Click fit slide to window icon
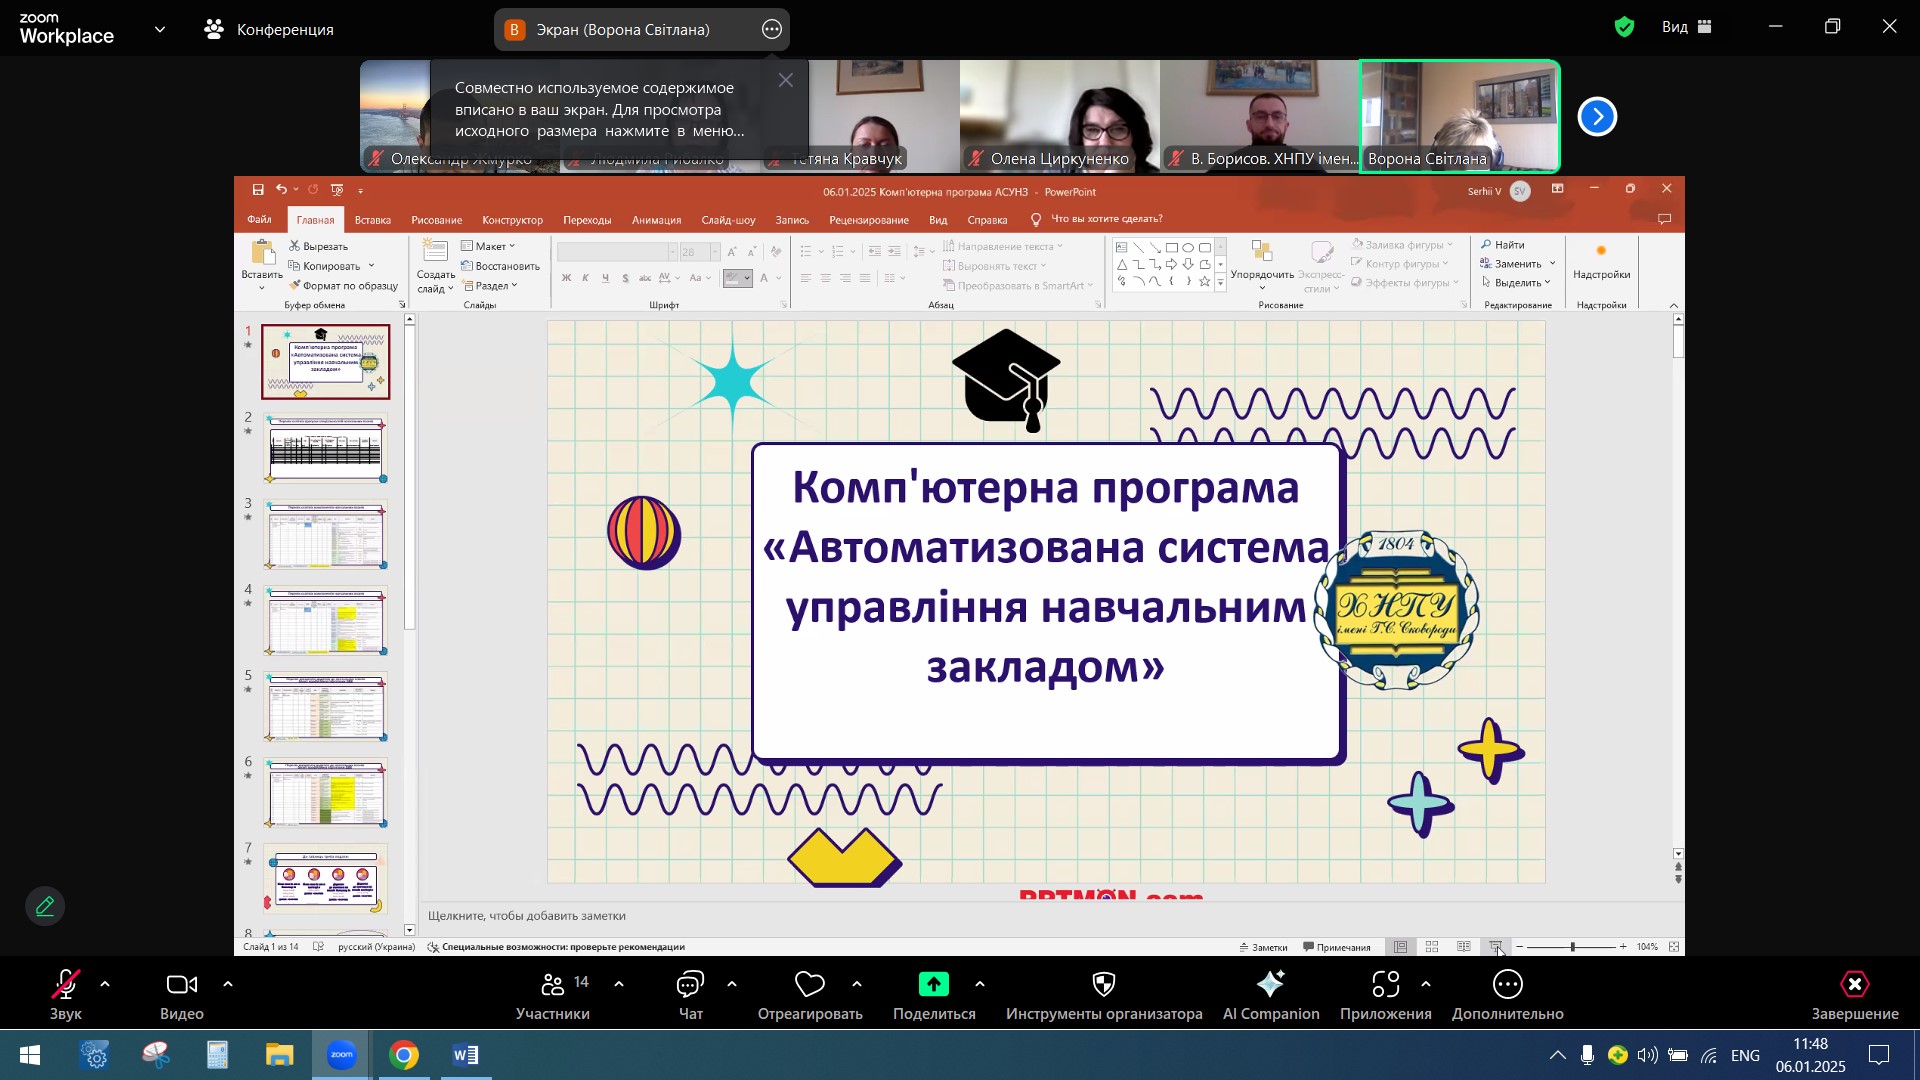The width and height of the screenshot is (1920, 1080). 1674,947
